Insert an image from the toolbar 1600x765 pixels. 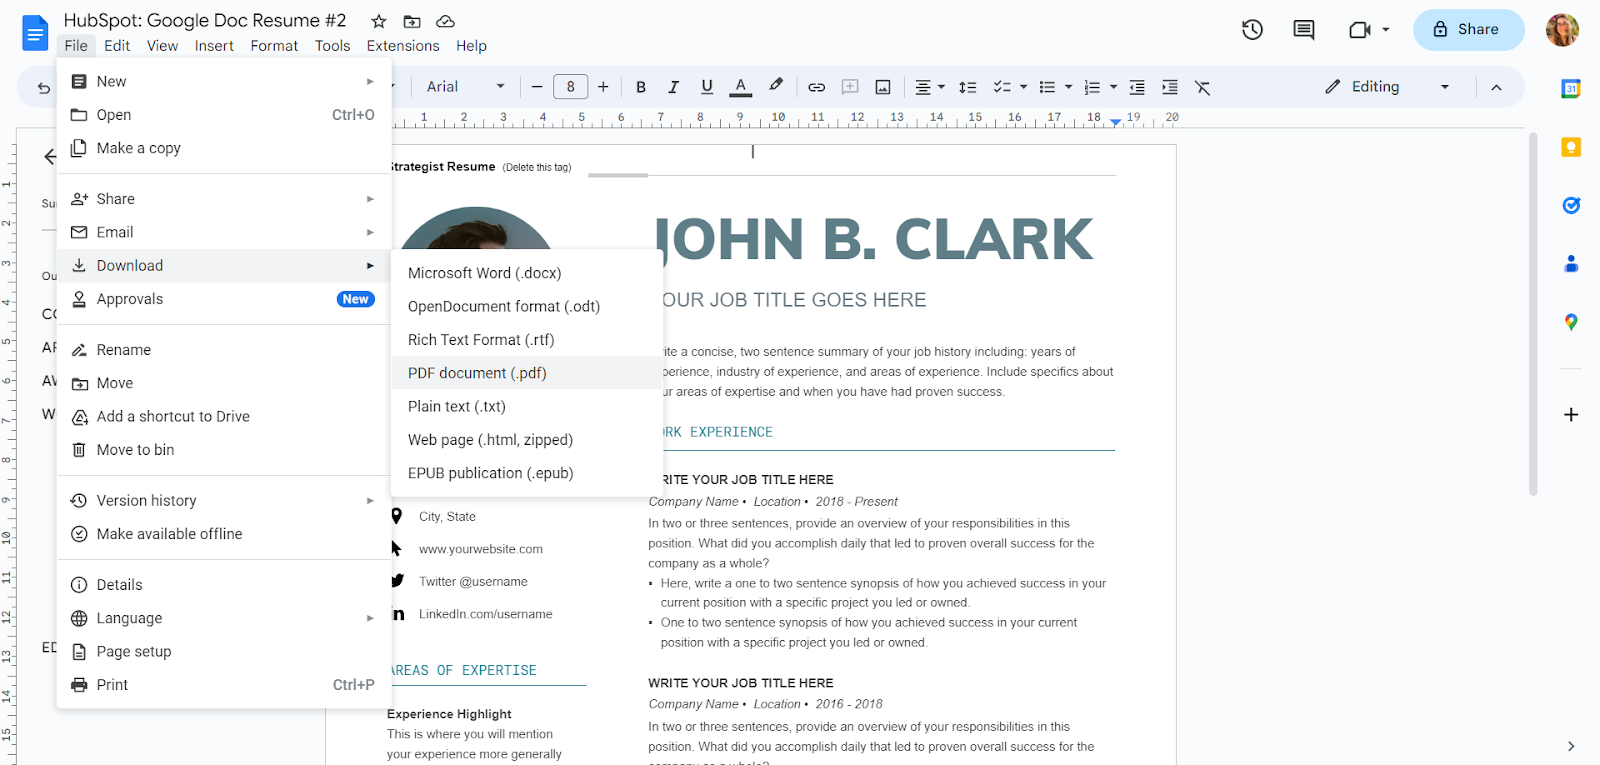[x=883, y=87]
